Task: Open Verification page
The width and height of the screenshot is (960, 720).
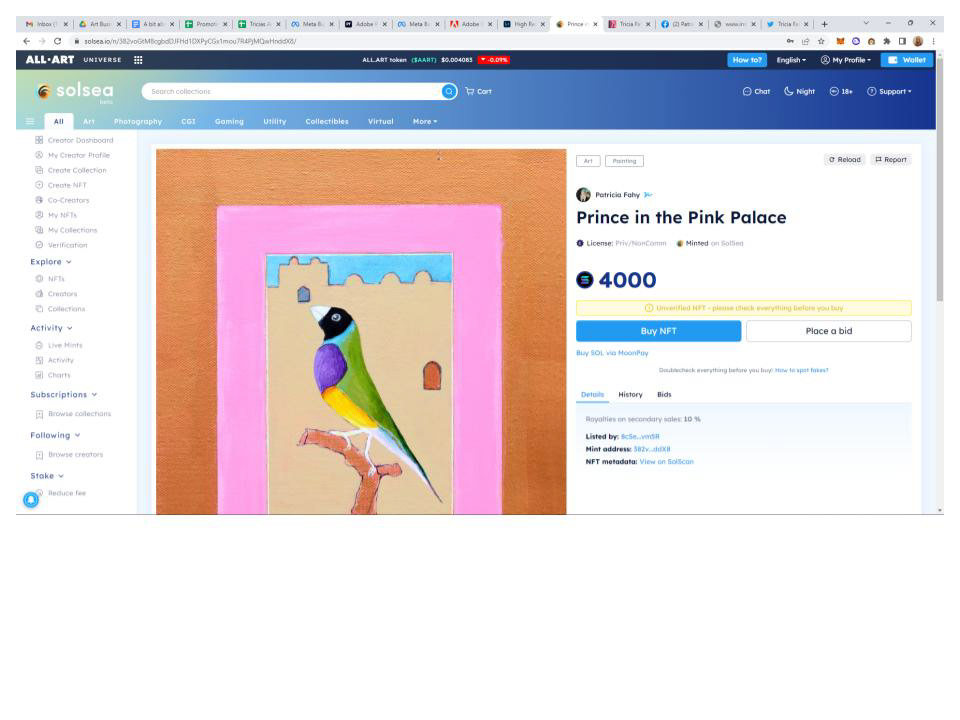Action: pyautogui.click(x=61, y=245)
